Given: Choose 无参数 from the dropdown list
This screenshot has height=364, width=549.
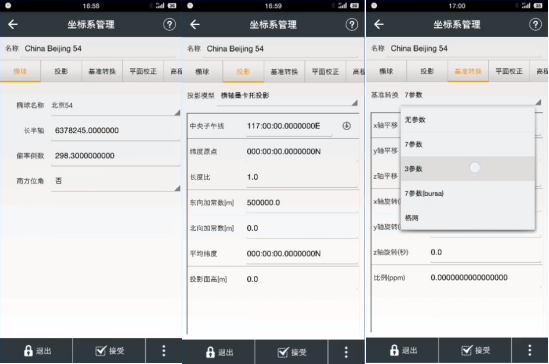Looking at the screenshot, I should click(x=468, y=120).
